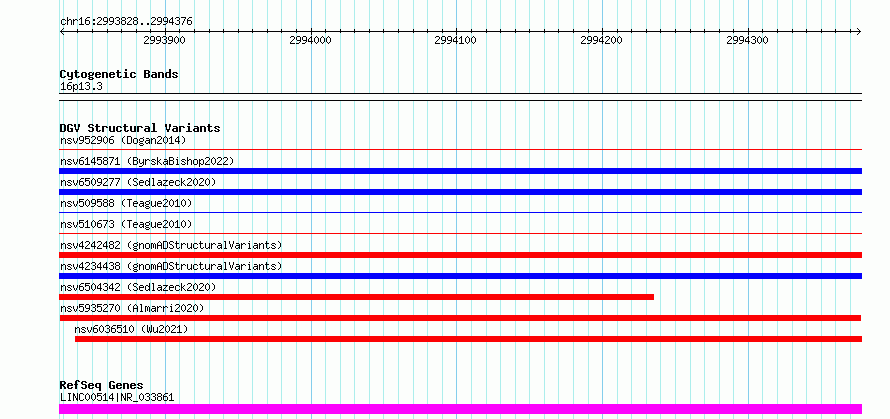Select the nsv4242482 red variant bar
The height and width of the screenshot is (419, 890).
point(460,255)
